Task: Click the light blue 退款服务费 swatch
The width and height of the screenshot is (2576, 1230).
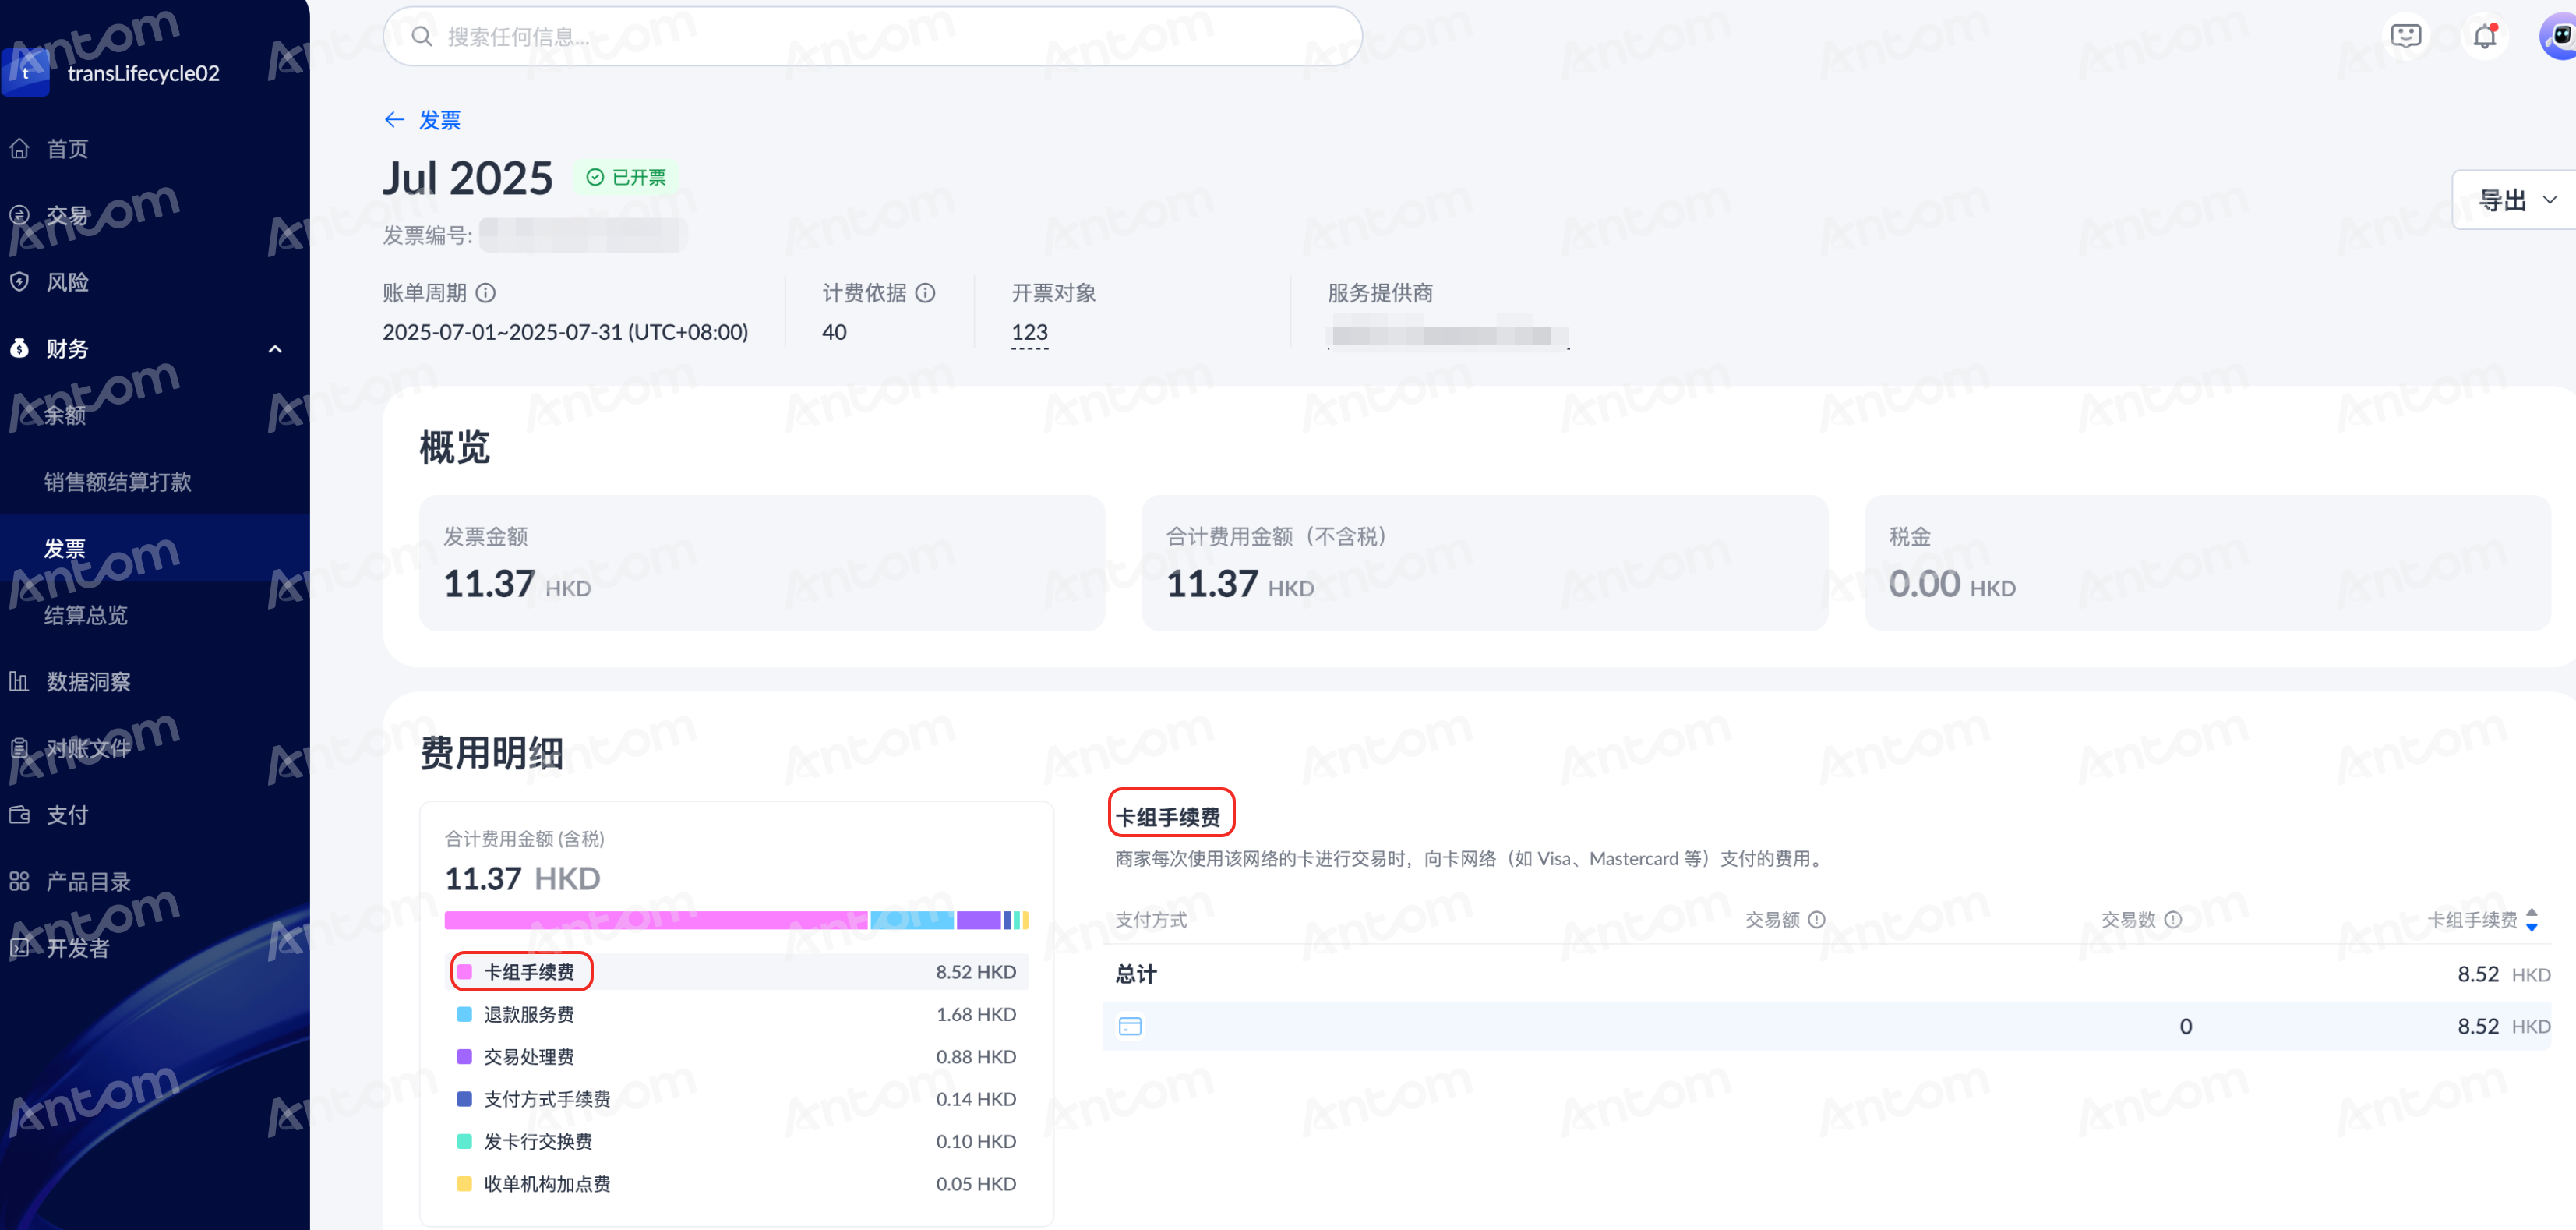Action: [x=464, y=1014]
